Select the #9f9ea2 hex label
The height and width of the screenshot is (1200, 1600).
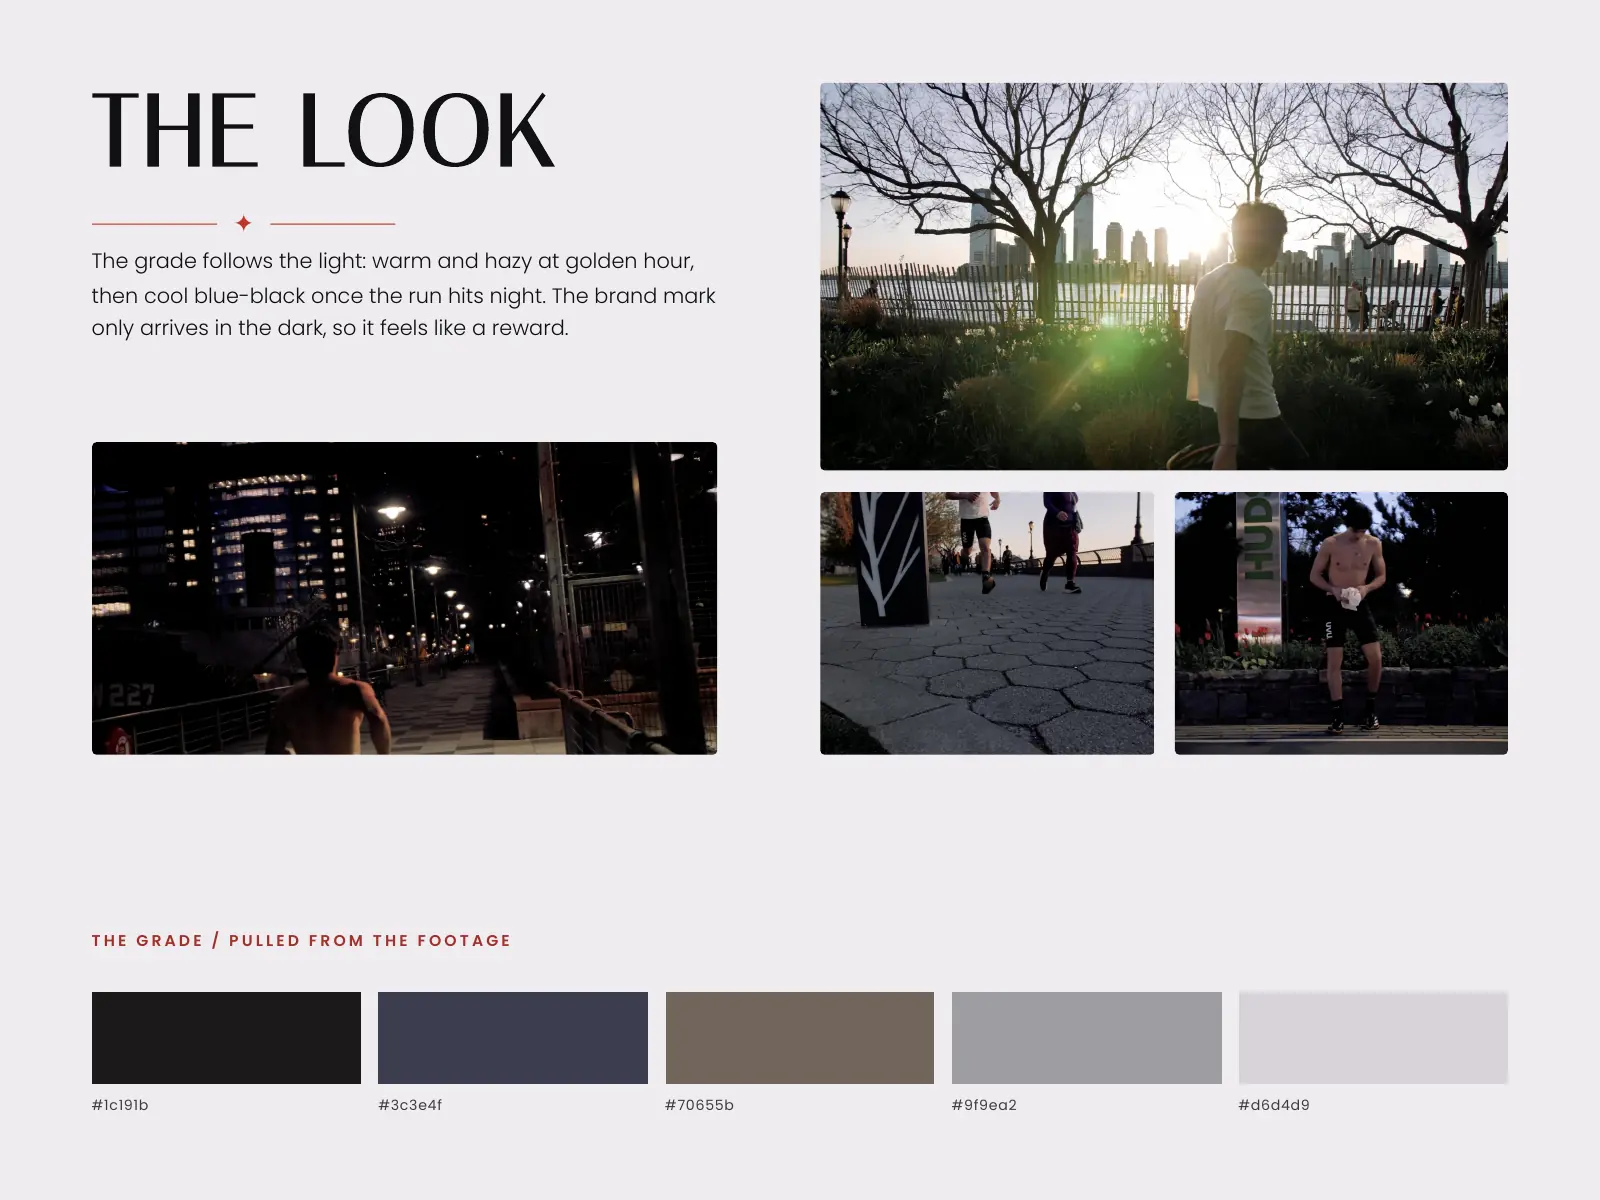point(984,1105)
